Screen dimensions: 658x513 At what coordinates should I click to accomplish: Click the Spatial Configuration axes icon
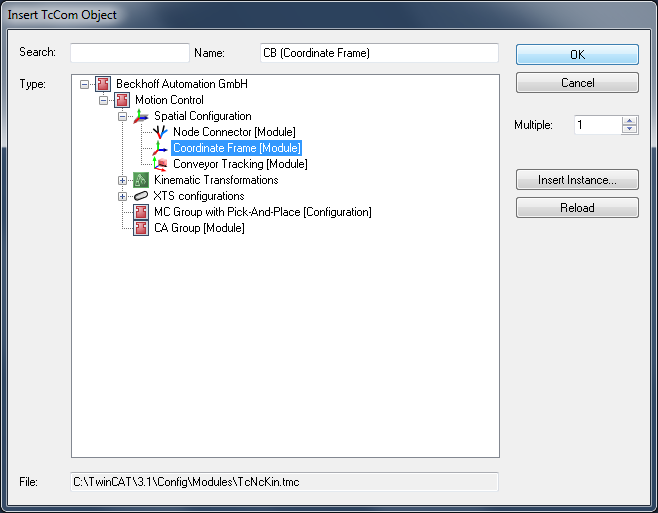tap(141, 116)
